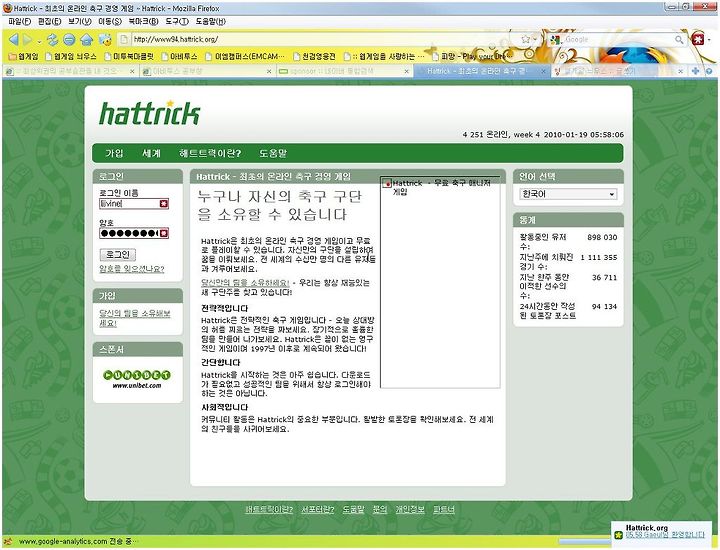Close the 아비투스 공부방 tab
Viewport: 720px width, 550px height.
coord(269,72)
